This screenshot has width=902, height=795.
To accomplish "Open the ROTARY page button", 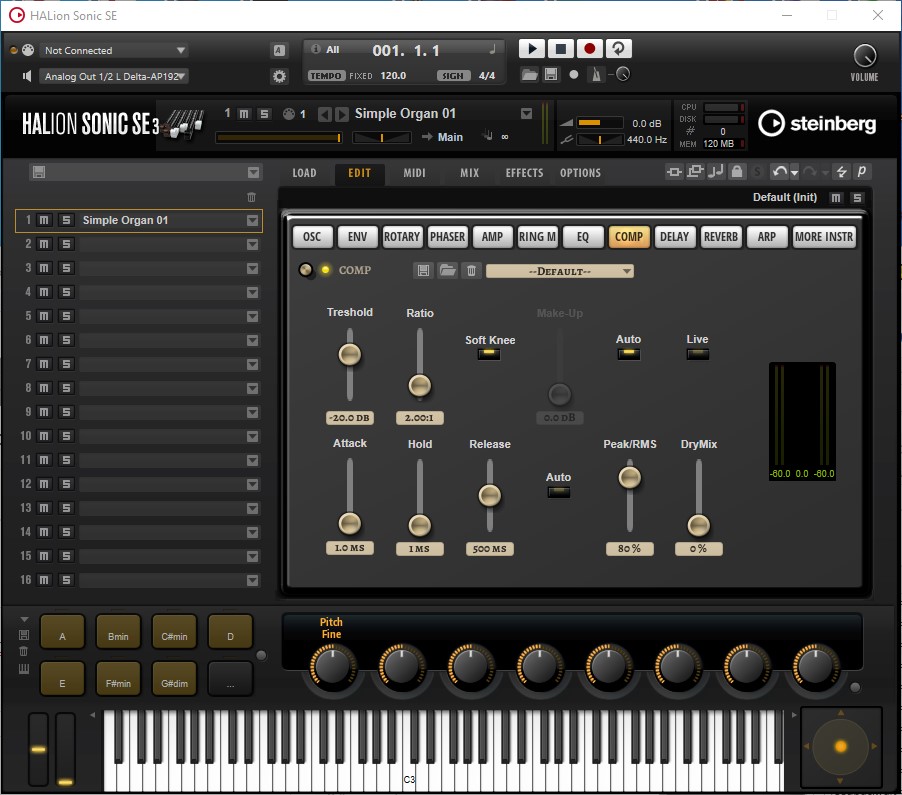I will pos(402,237).
